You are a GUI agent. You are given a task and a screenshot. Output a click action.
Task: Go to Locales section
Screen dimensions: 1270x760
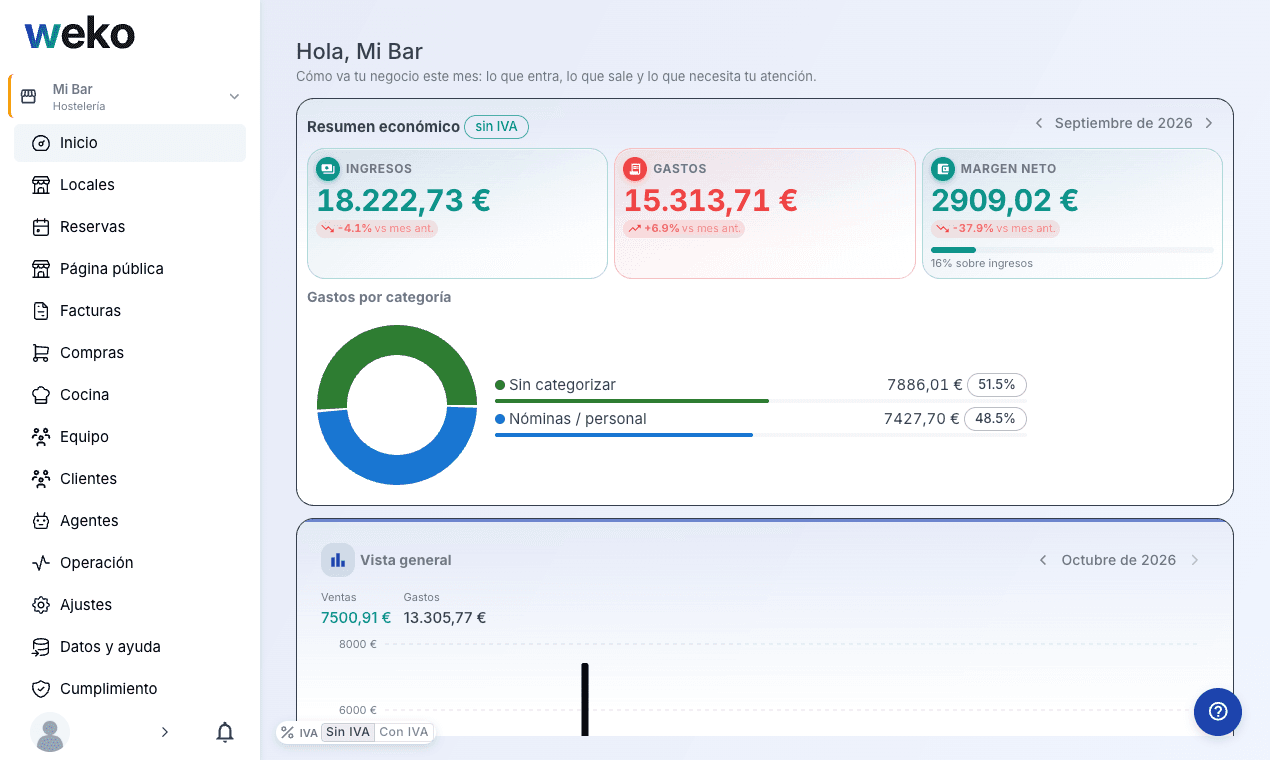(x=130, y=185)
